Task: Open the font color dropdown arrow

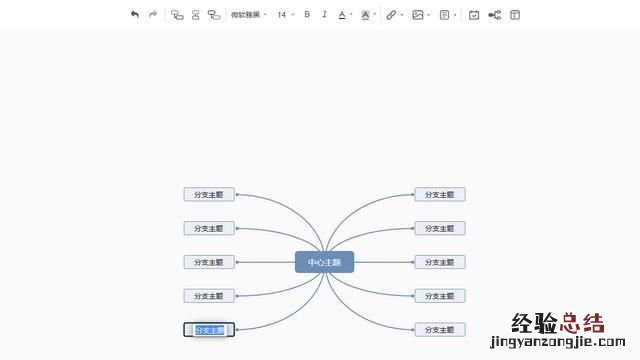Action: click(351, 15)
